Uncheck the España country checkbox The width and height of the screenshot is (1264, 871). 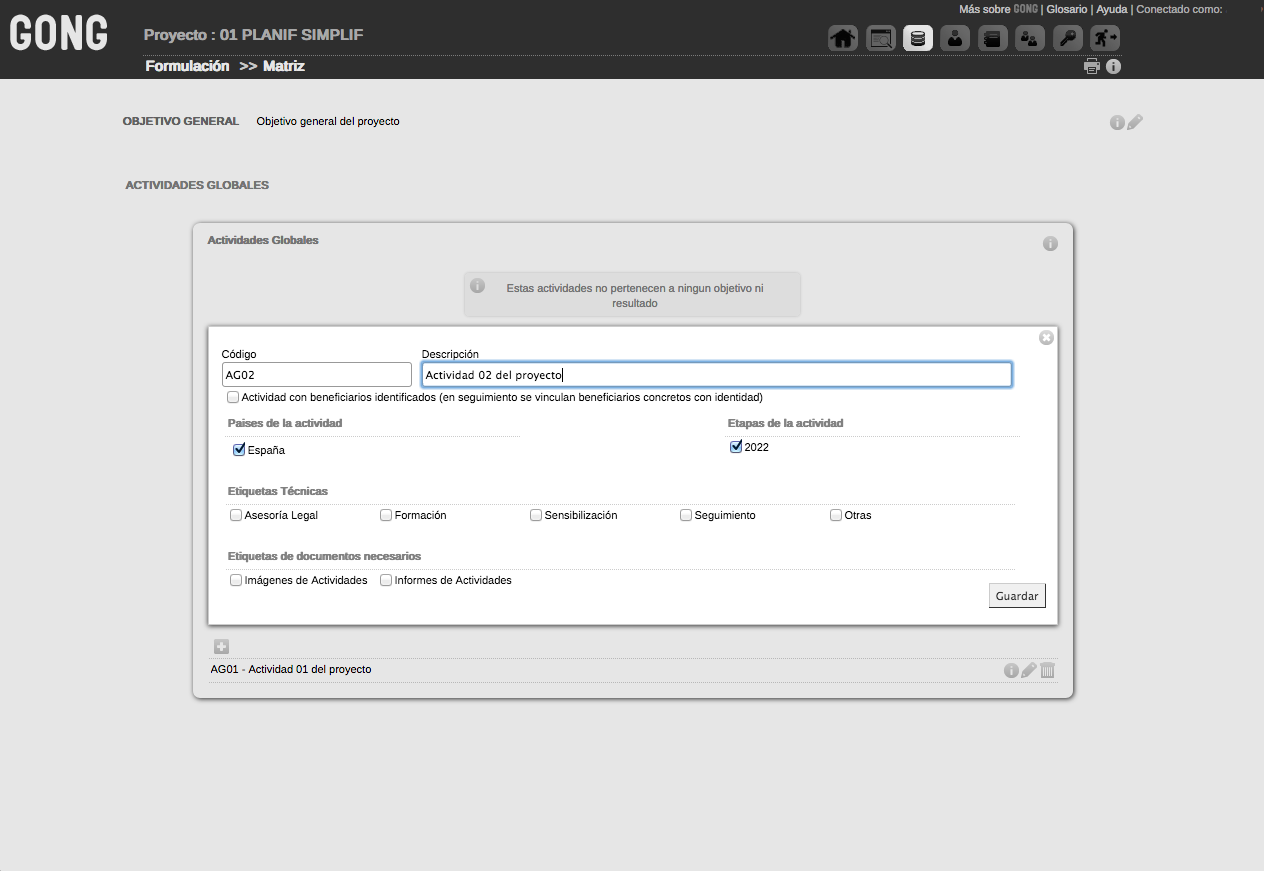[239, 450]
